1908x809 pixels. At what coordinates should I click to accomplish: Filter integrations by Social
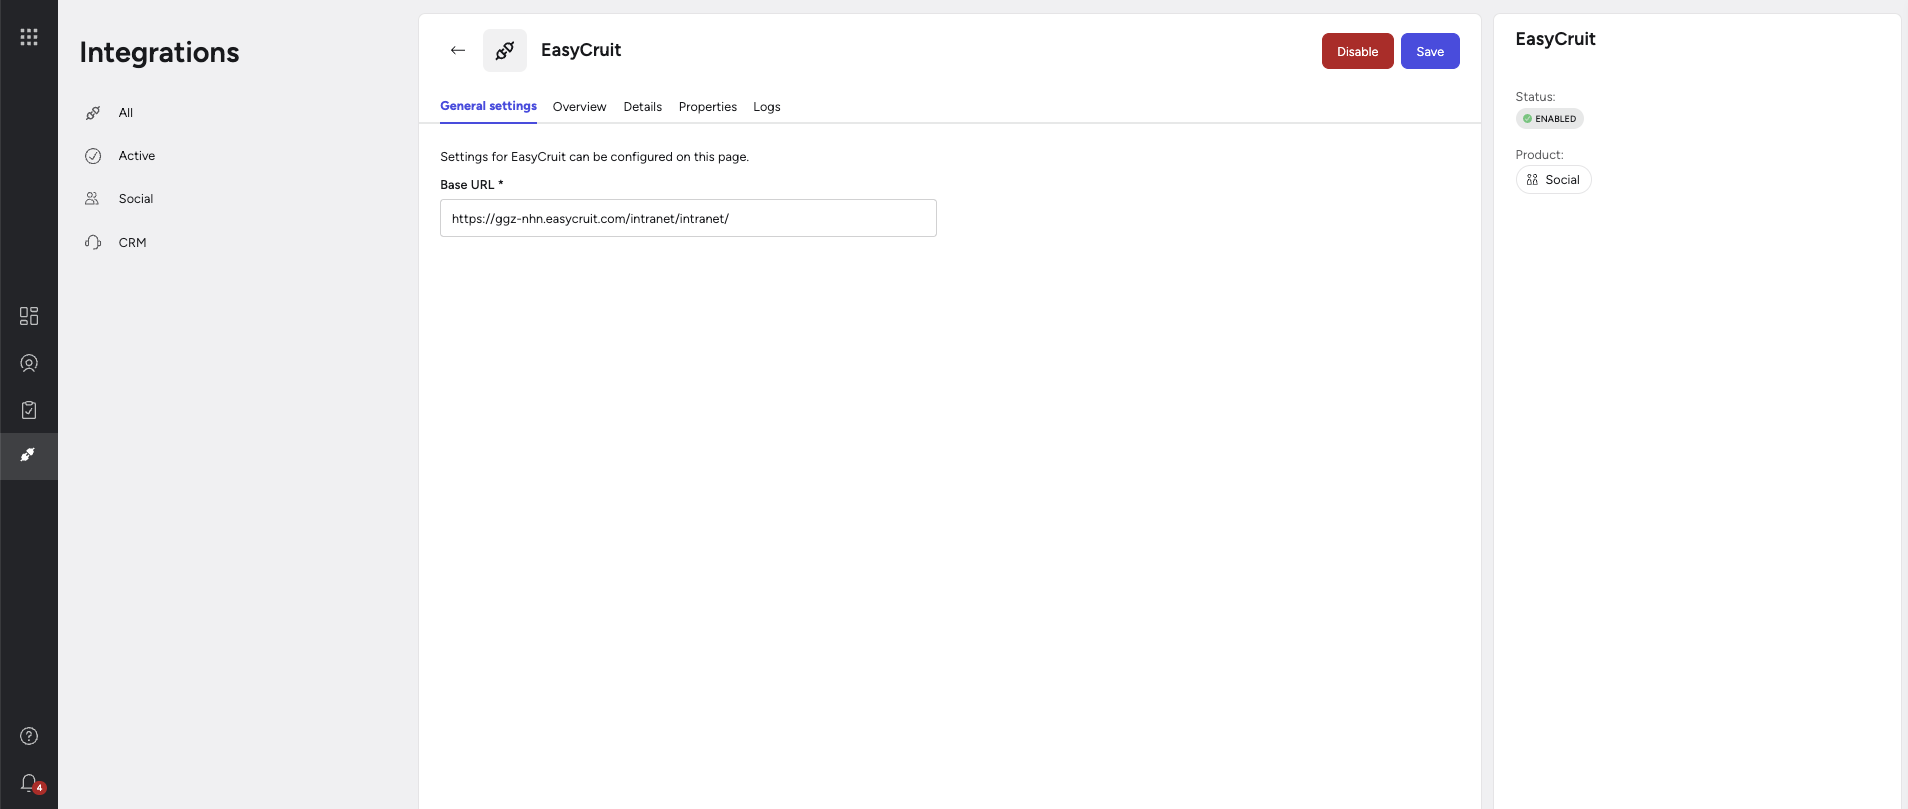click(136, 199)
